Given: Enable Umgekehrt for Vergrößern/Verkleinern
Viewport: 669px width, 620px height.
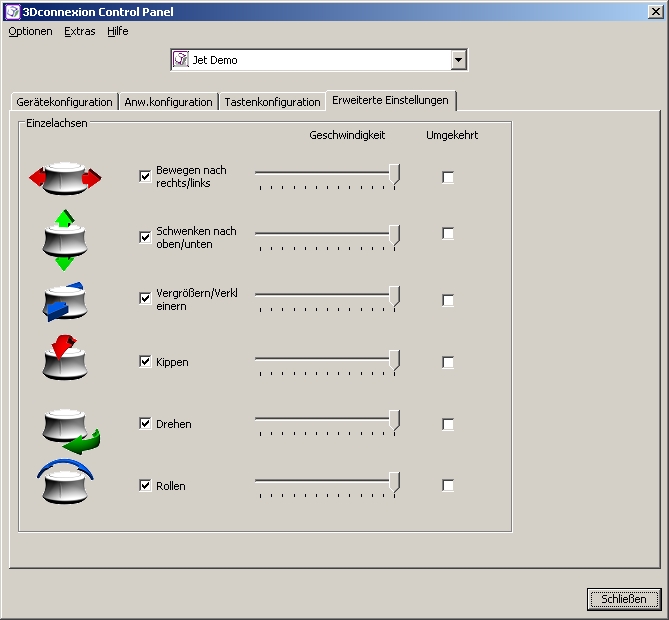Looking at the screenshot, I should [448, 300].
